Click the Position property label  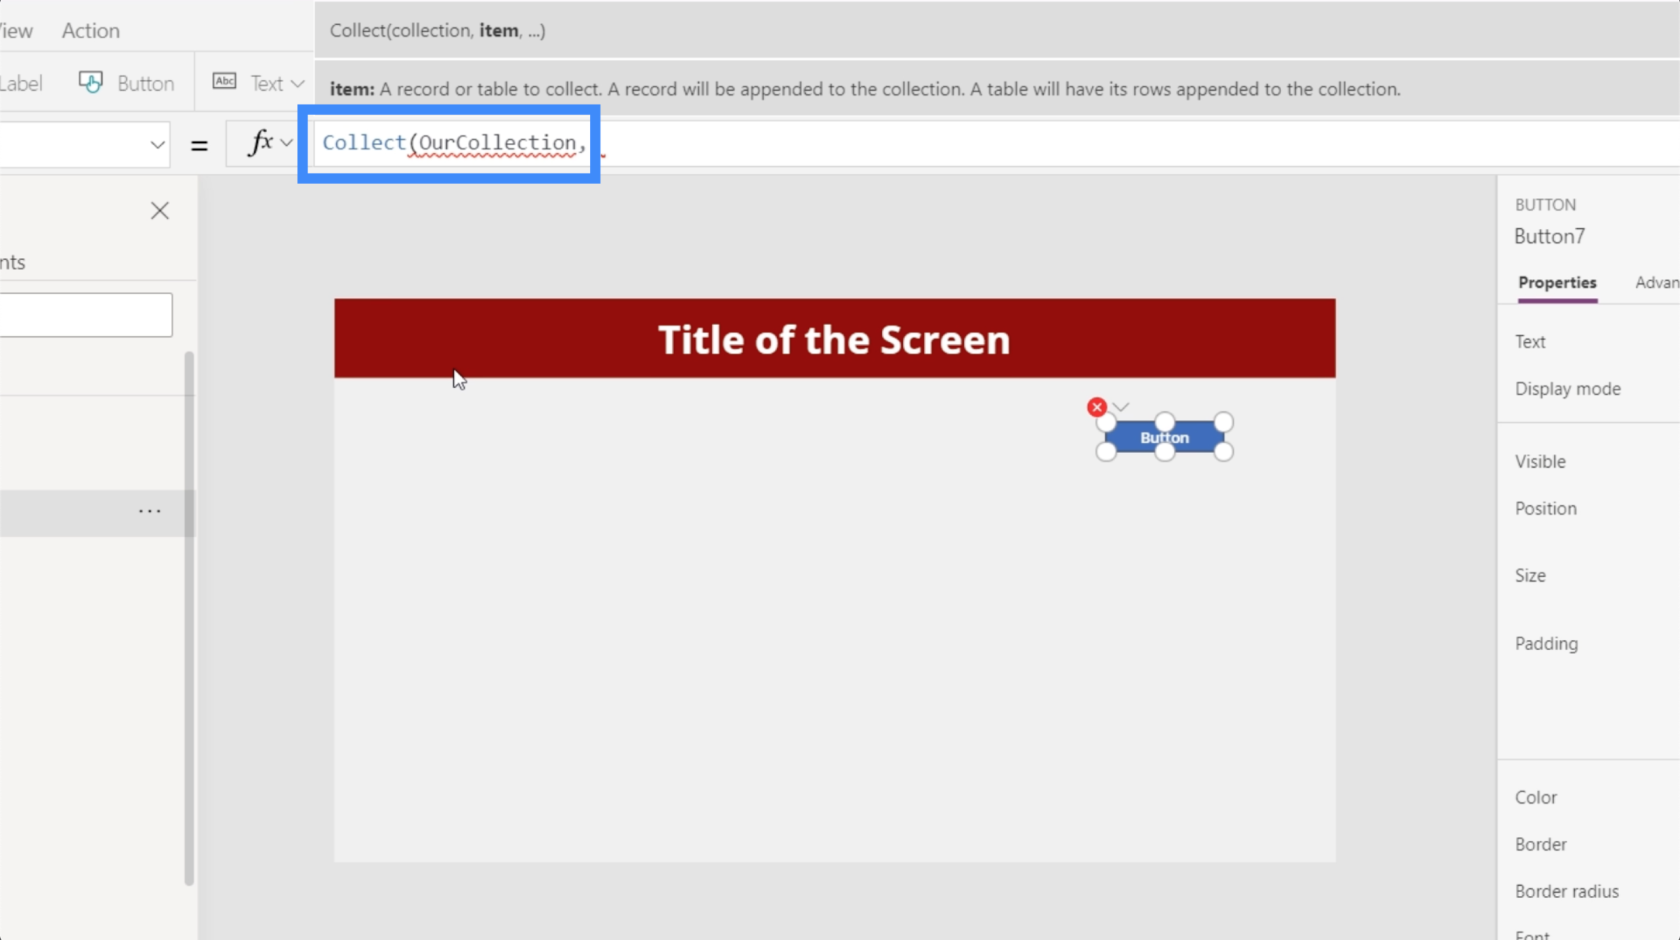click(x=1545, y=509)
